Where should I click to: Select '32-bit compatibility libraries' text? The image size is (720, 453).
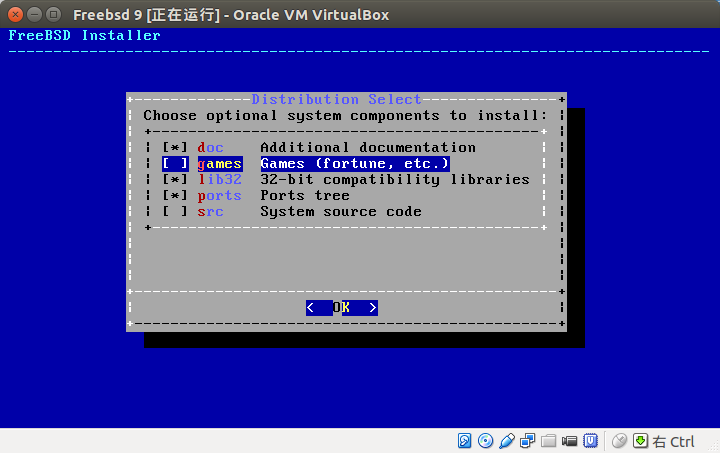pos(395,179)
